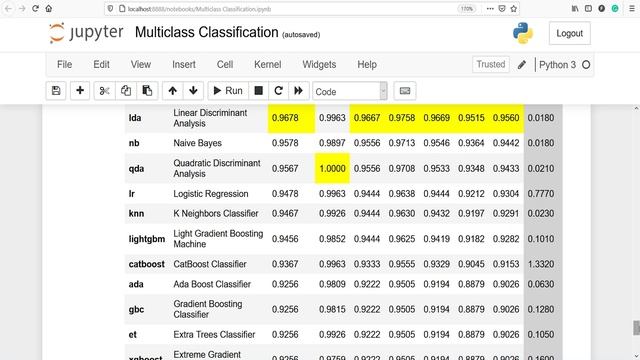The height and width of the screenshot is (360, 640).
Task: Open the command palette keyboard icon
Action: tap(405, 91)
